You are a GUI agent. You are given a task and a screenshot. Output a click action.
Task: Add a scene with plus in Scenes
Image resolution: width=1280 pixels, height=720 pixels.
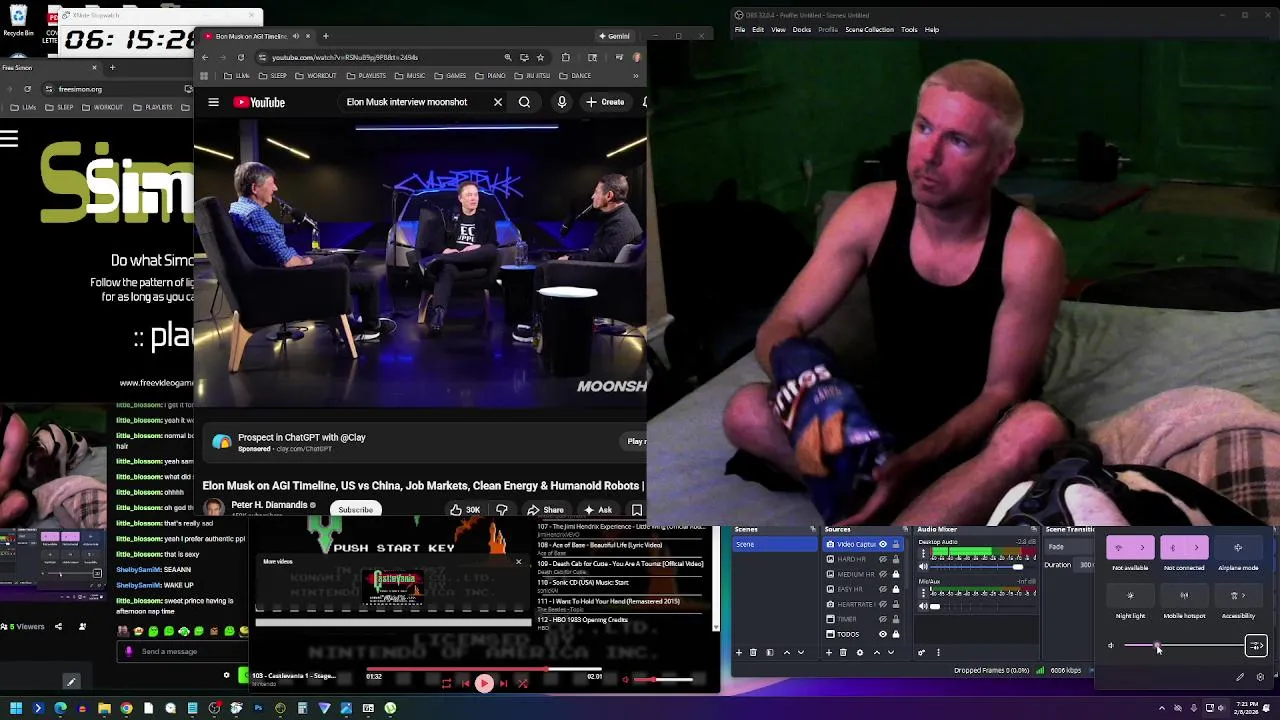[739, 652]
